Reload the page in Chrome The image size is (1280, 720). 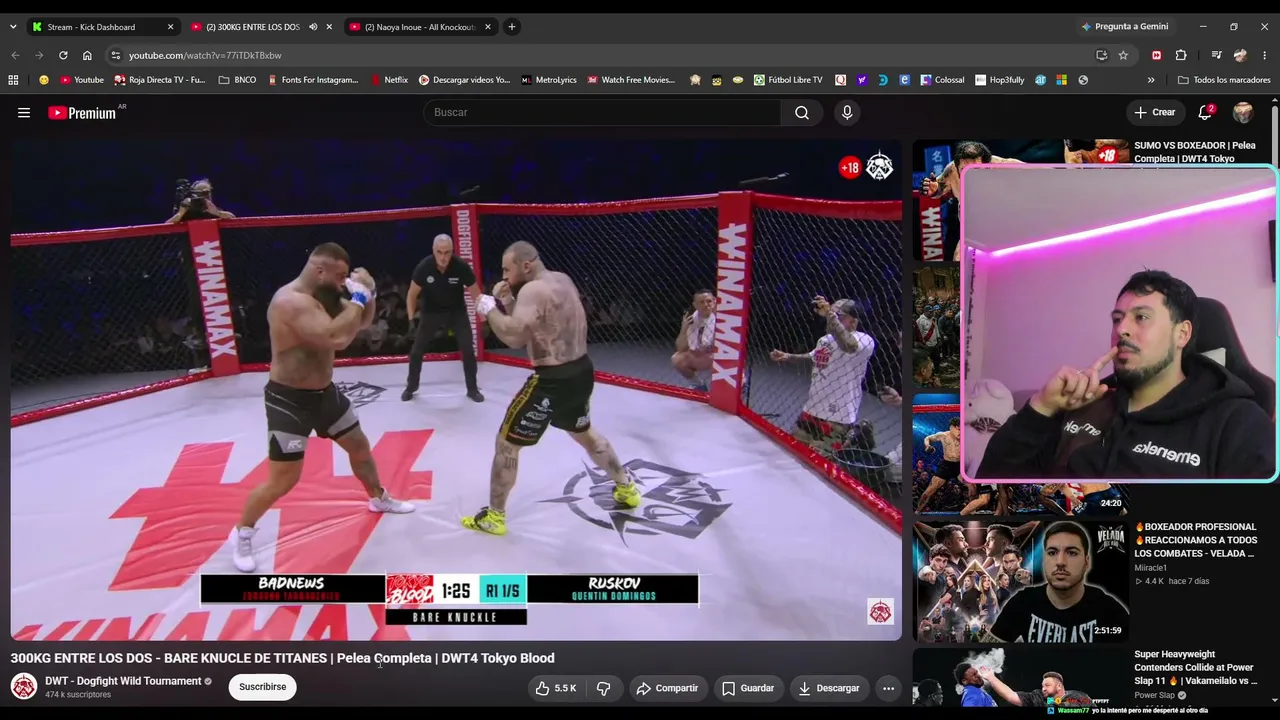tap(63, 55)
